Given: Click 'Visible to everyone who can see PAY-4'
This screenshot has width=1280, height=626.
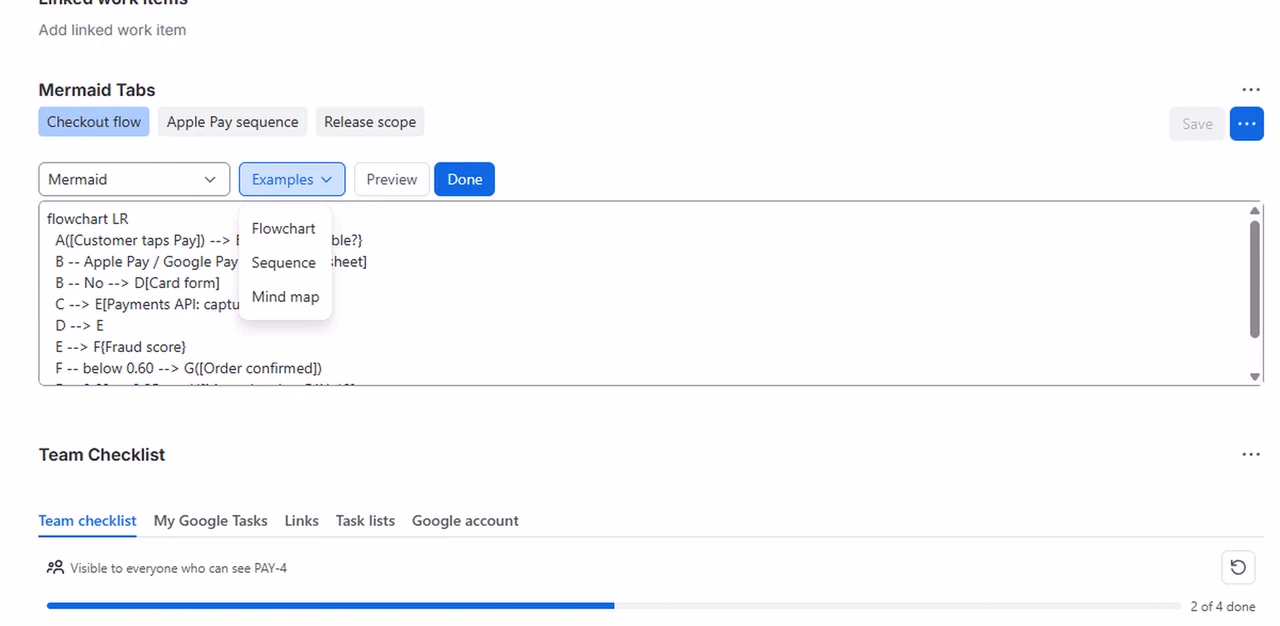Looking at the screenshot, I should 179,568.
